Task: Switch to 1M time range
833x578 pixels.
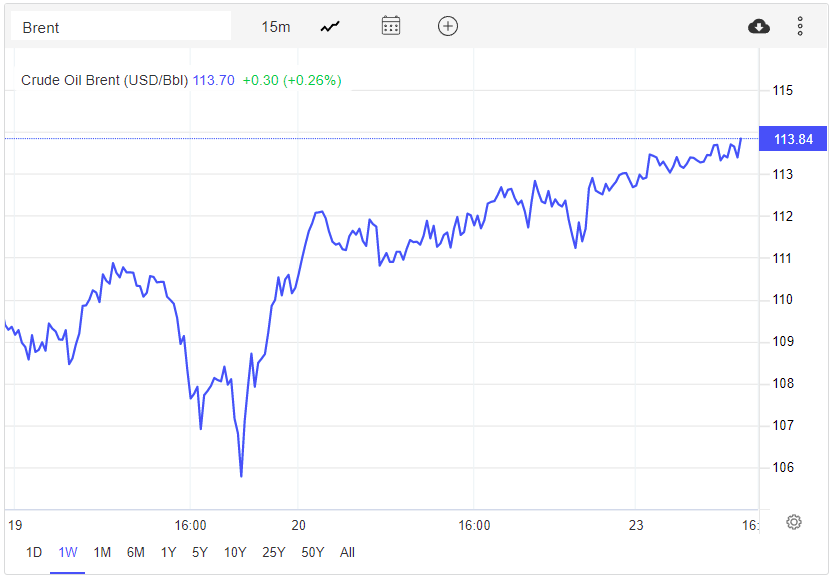Action: coord(102,552)
